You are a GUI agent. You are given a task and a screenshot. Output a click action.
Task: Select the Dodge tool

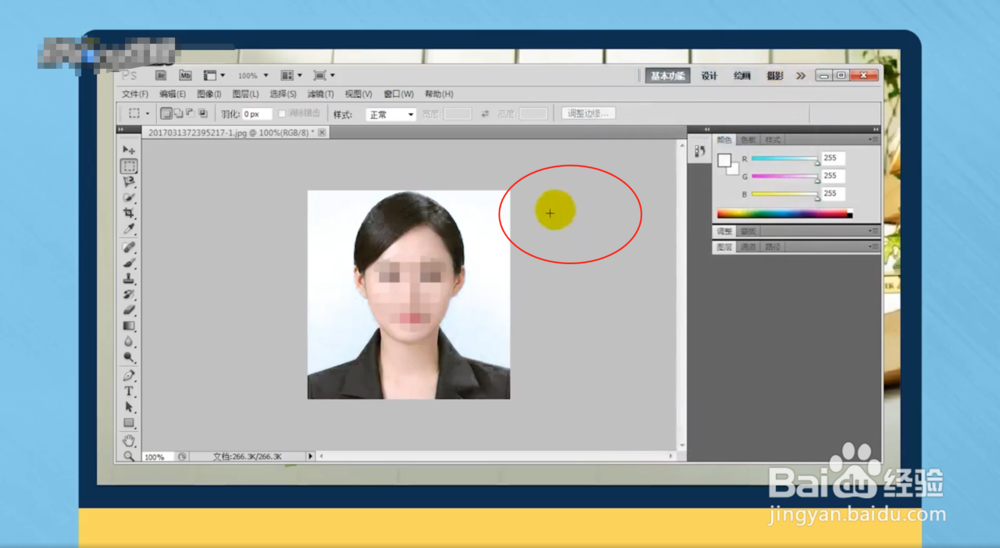pyautogui.click(x=129, y=357)
